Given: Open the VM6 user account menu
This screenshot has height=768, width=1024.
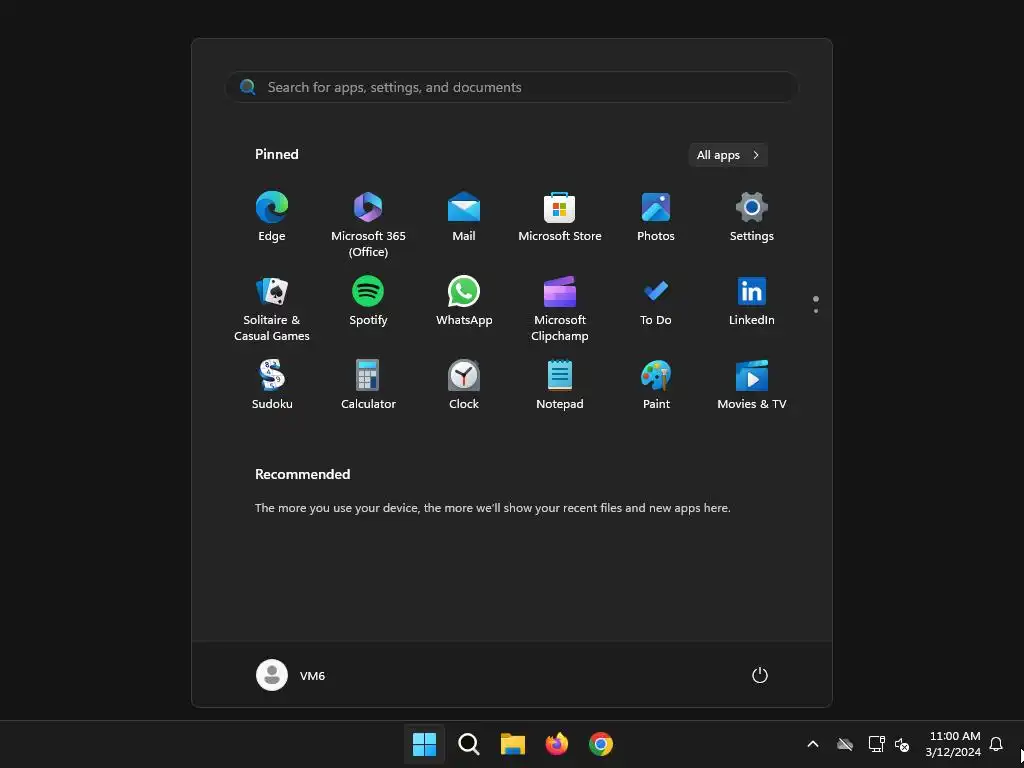Looking at the screenshot, I should pyautogui.click(x=291, y=675).
